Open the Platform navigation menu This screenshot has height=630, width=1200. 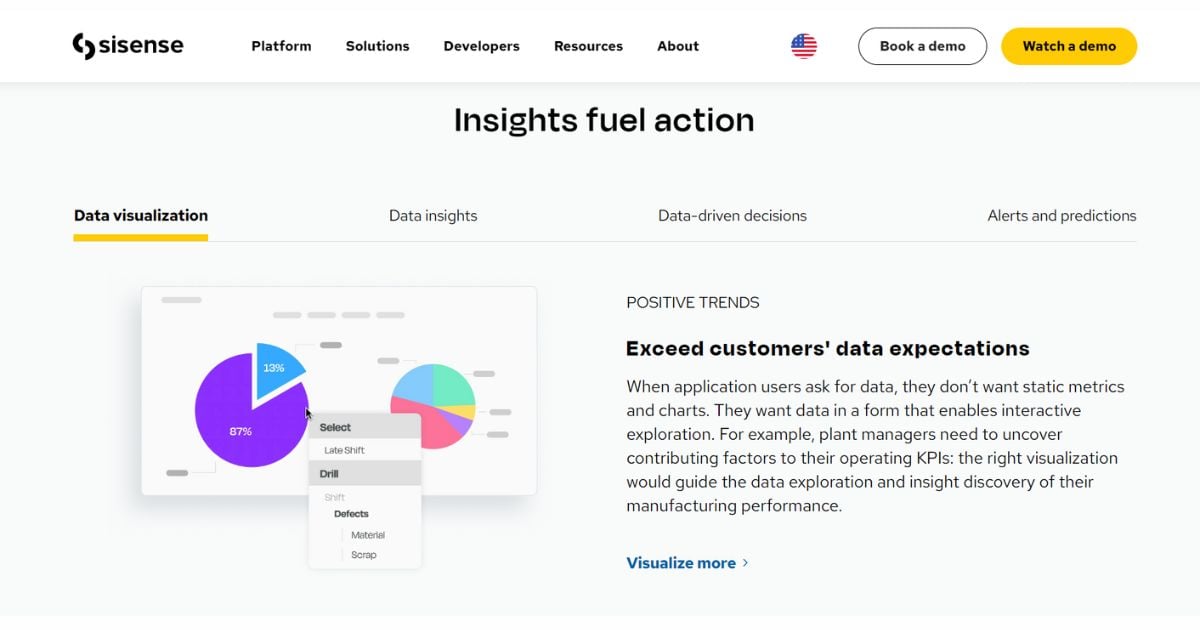tap(281, 46)
